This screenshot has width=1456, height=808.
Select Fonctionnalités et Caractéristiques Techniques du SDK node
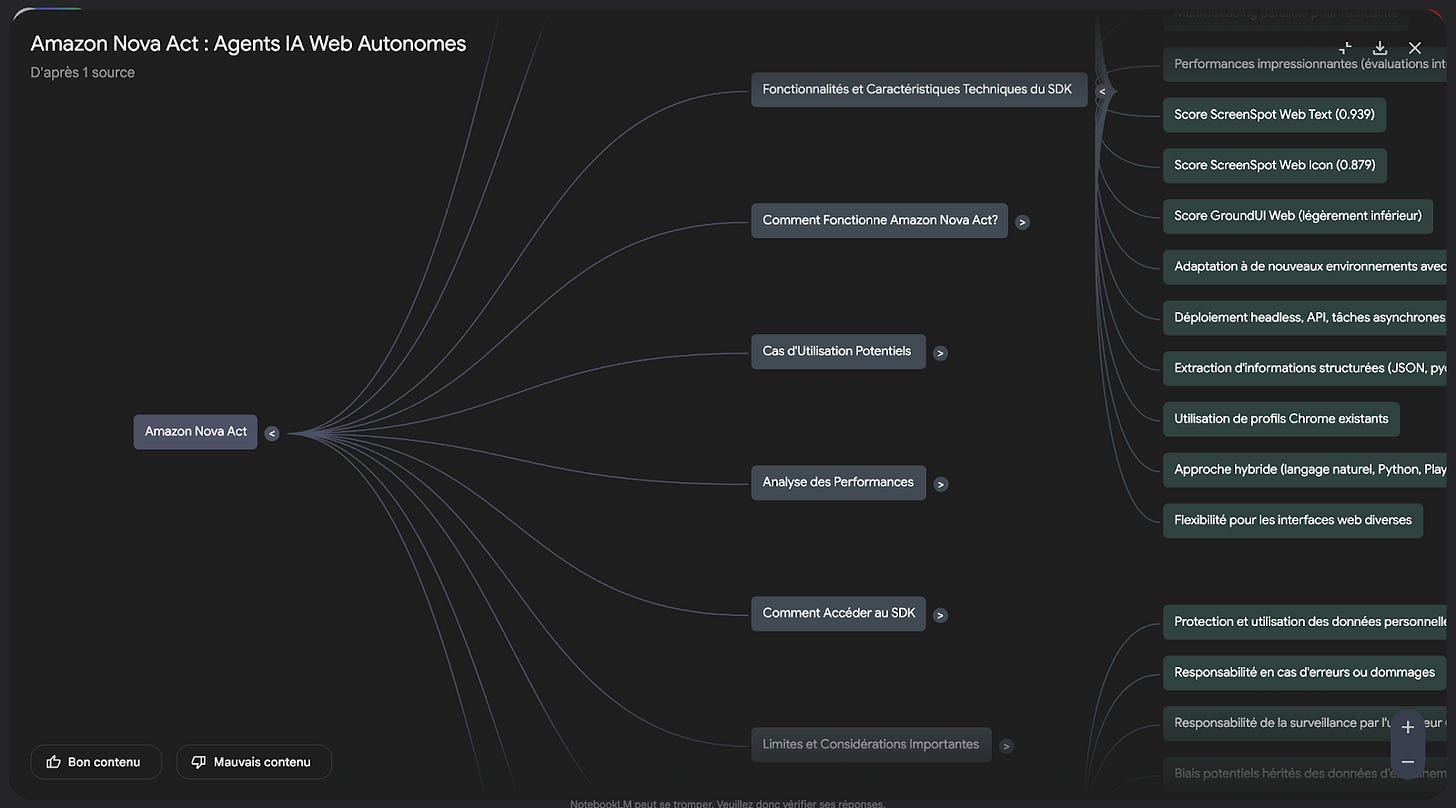(x=917, y=90)
